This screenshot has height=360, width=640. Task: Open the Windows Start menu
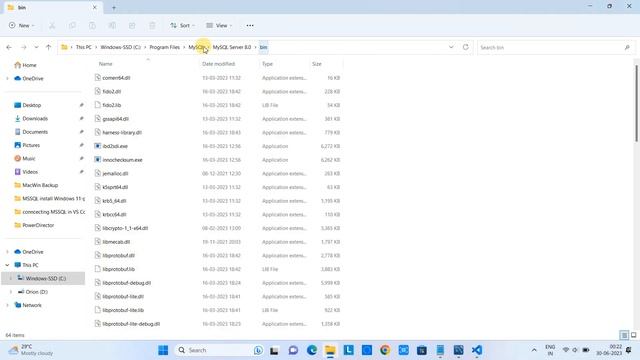click(163, 350)
